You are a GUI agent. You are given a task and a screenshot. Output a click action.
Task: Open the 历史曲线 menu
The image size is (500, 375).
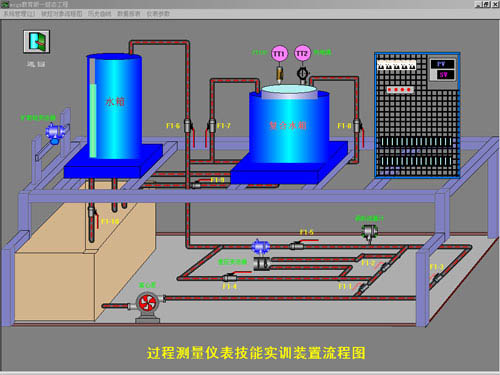99,14
